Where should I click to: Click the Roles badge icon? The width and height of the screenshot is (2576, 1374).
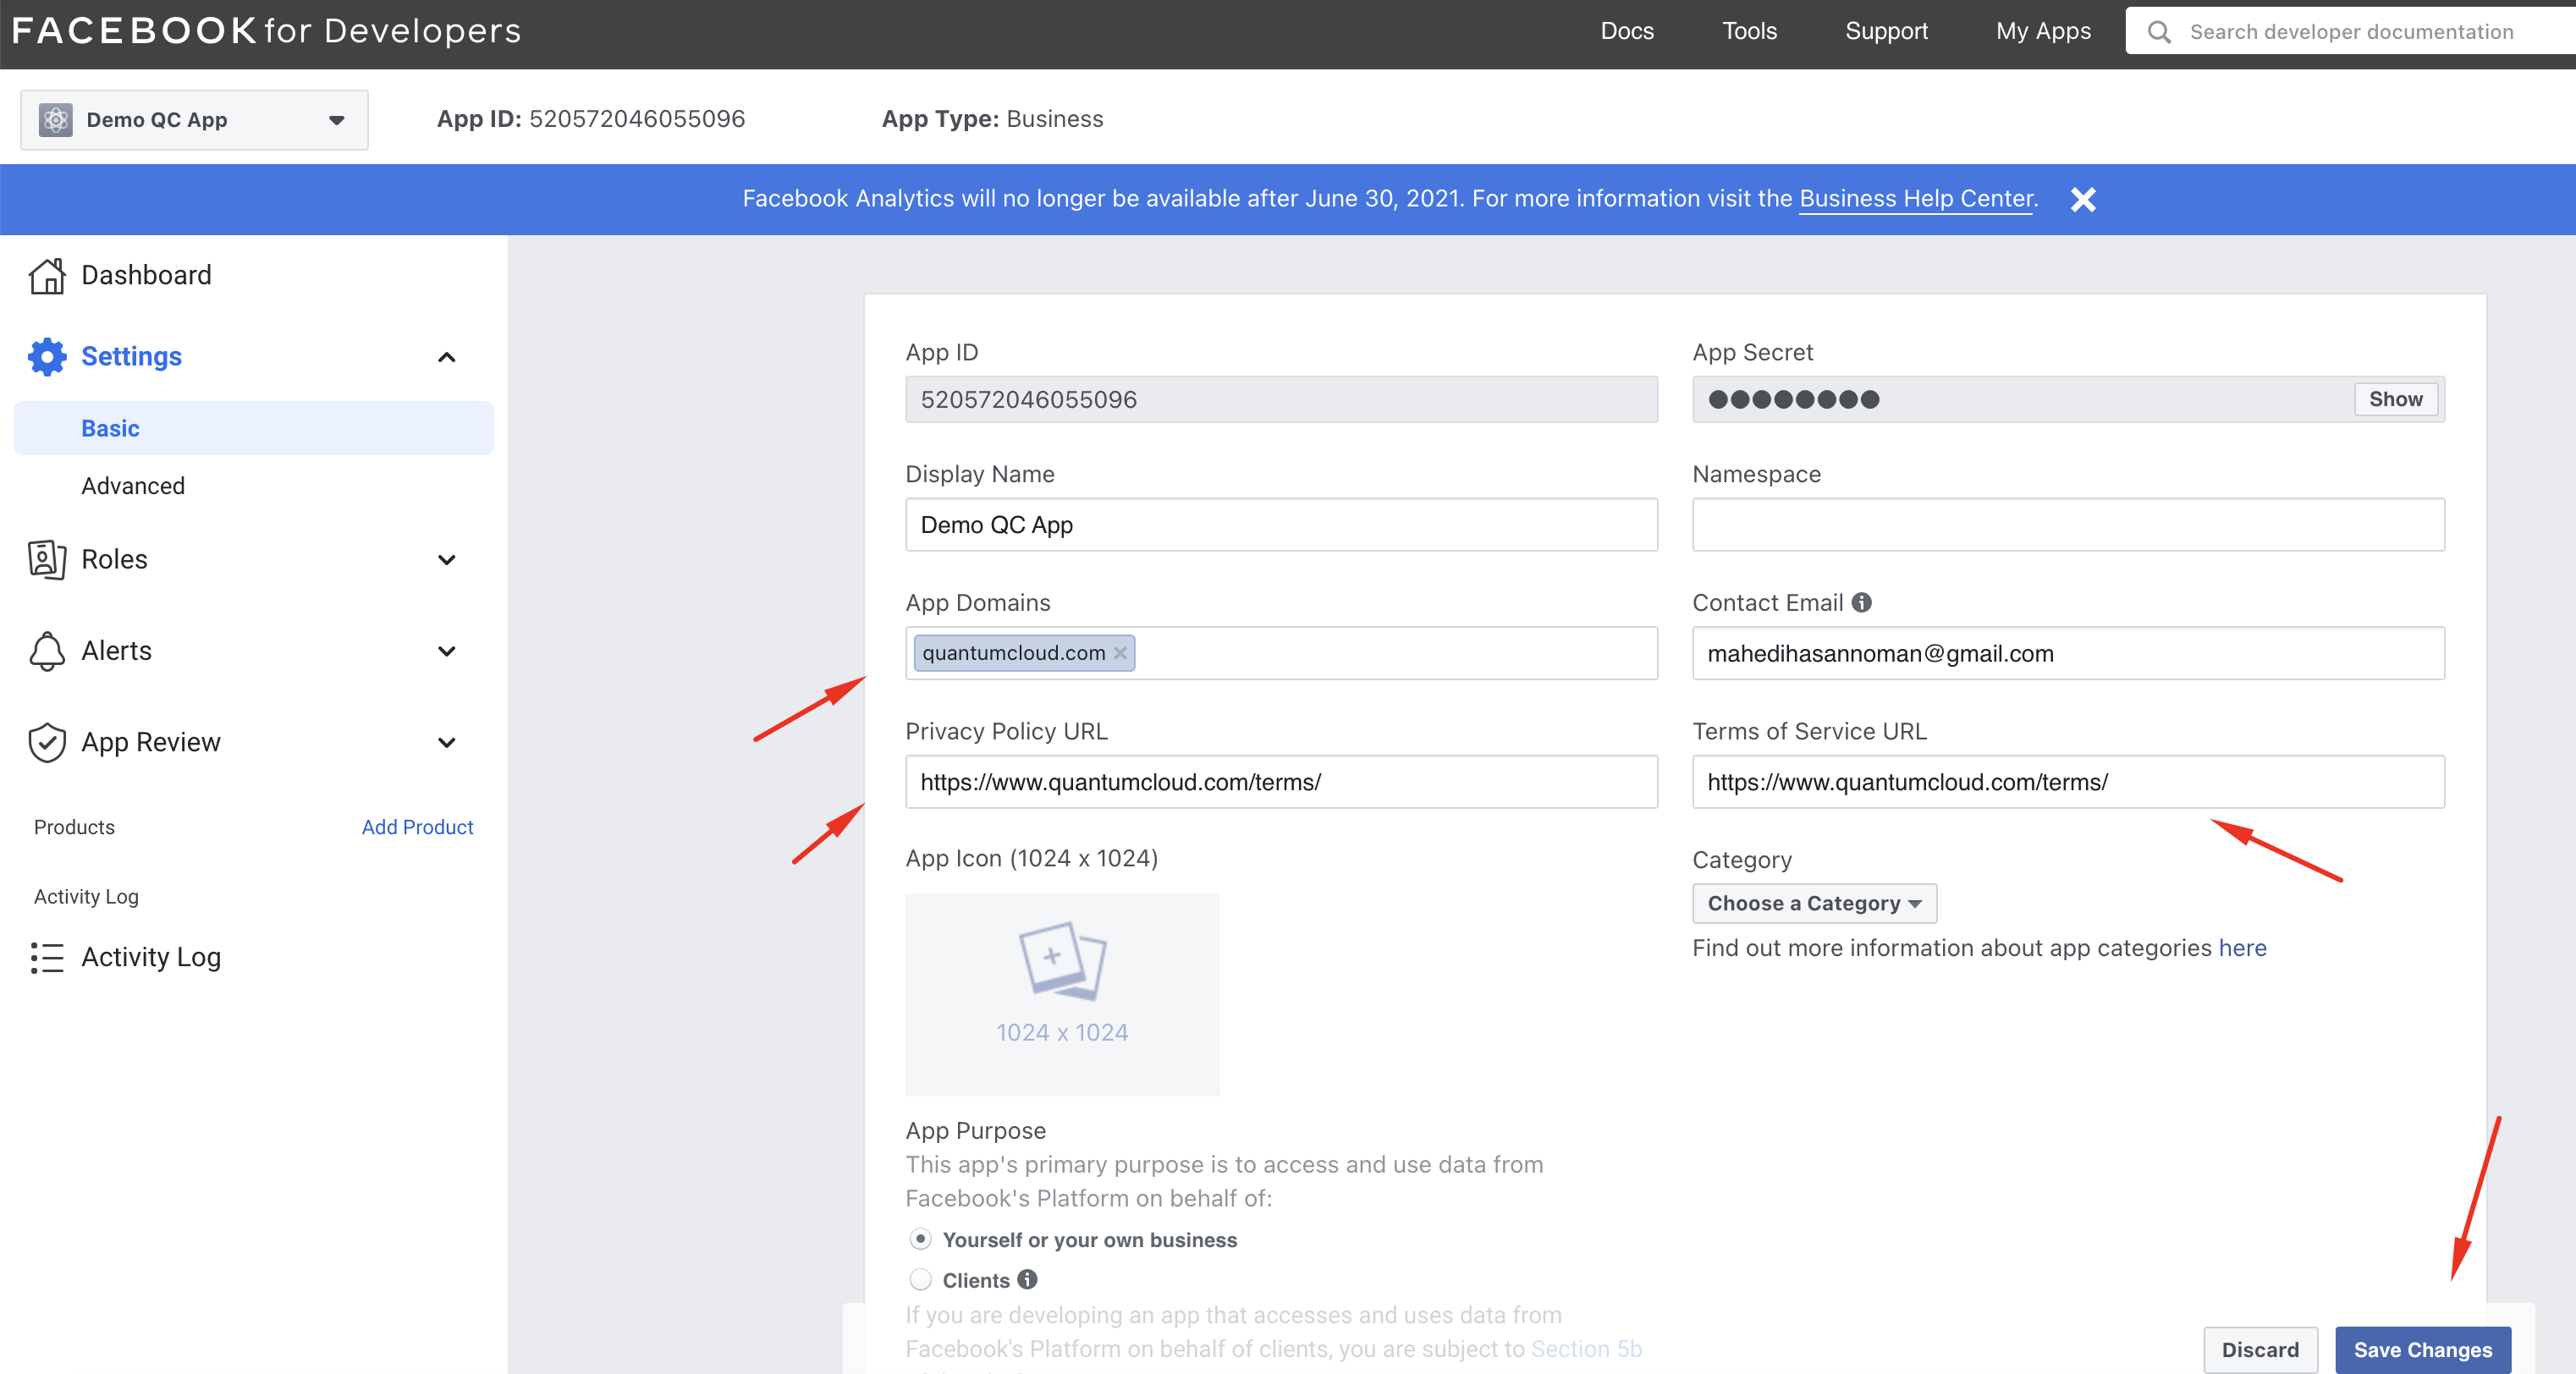tap(47, 560)
